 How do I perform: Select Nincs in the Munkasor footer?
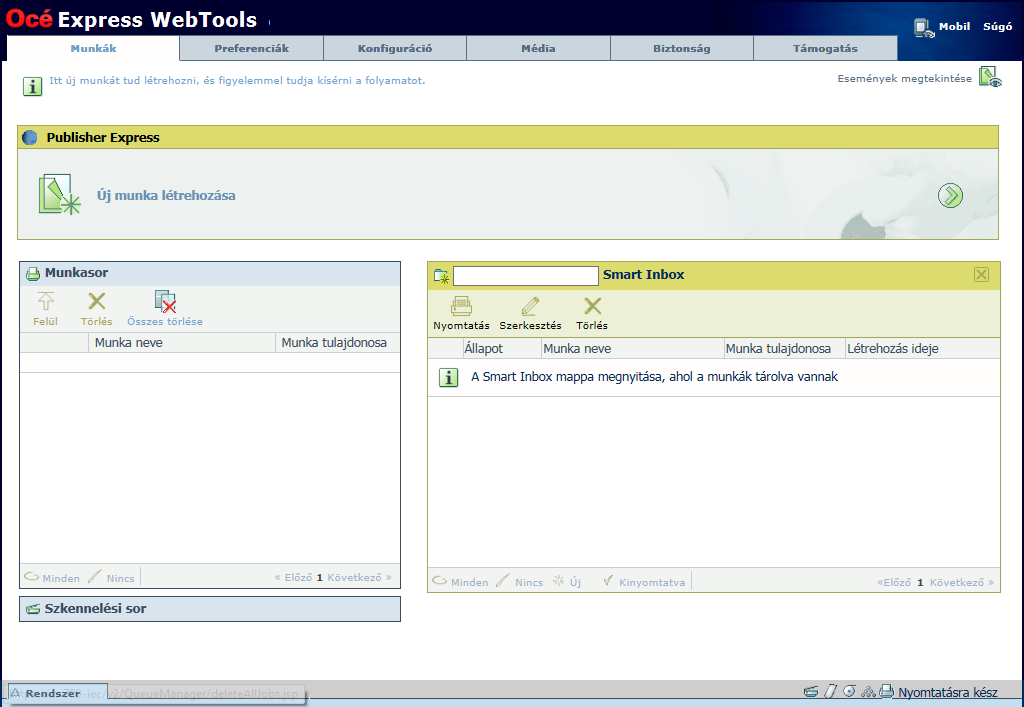pyautogui.click(x=112, y=578)
